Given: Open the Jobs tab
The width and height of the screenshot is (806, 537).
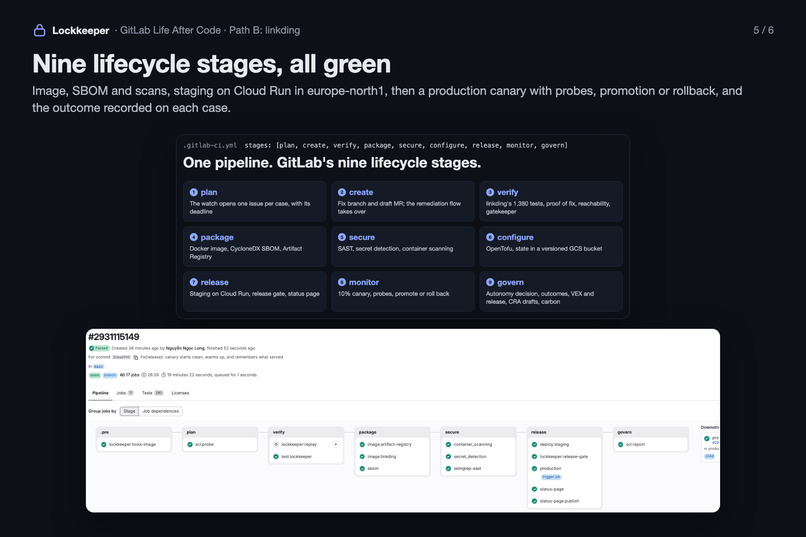Looking at the screenshot, I should coord(125,393).
